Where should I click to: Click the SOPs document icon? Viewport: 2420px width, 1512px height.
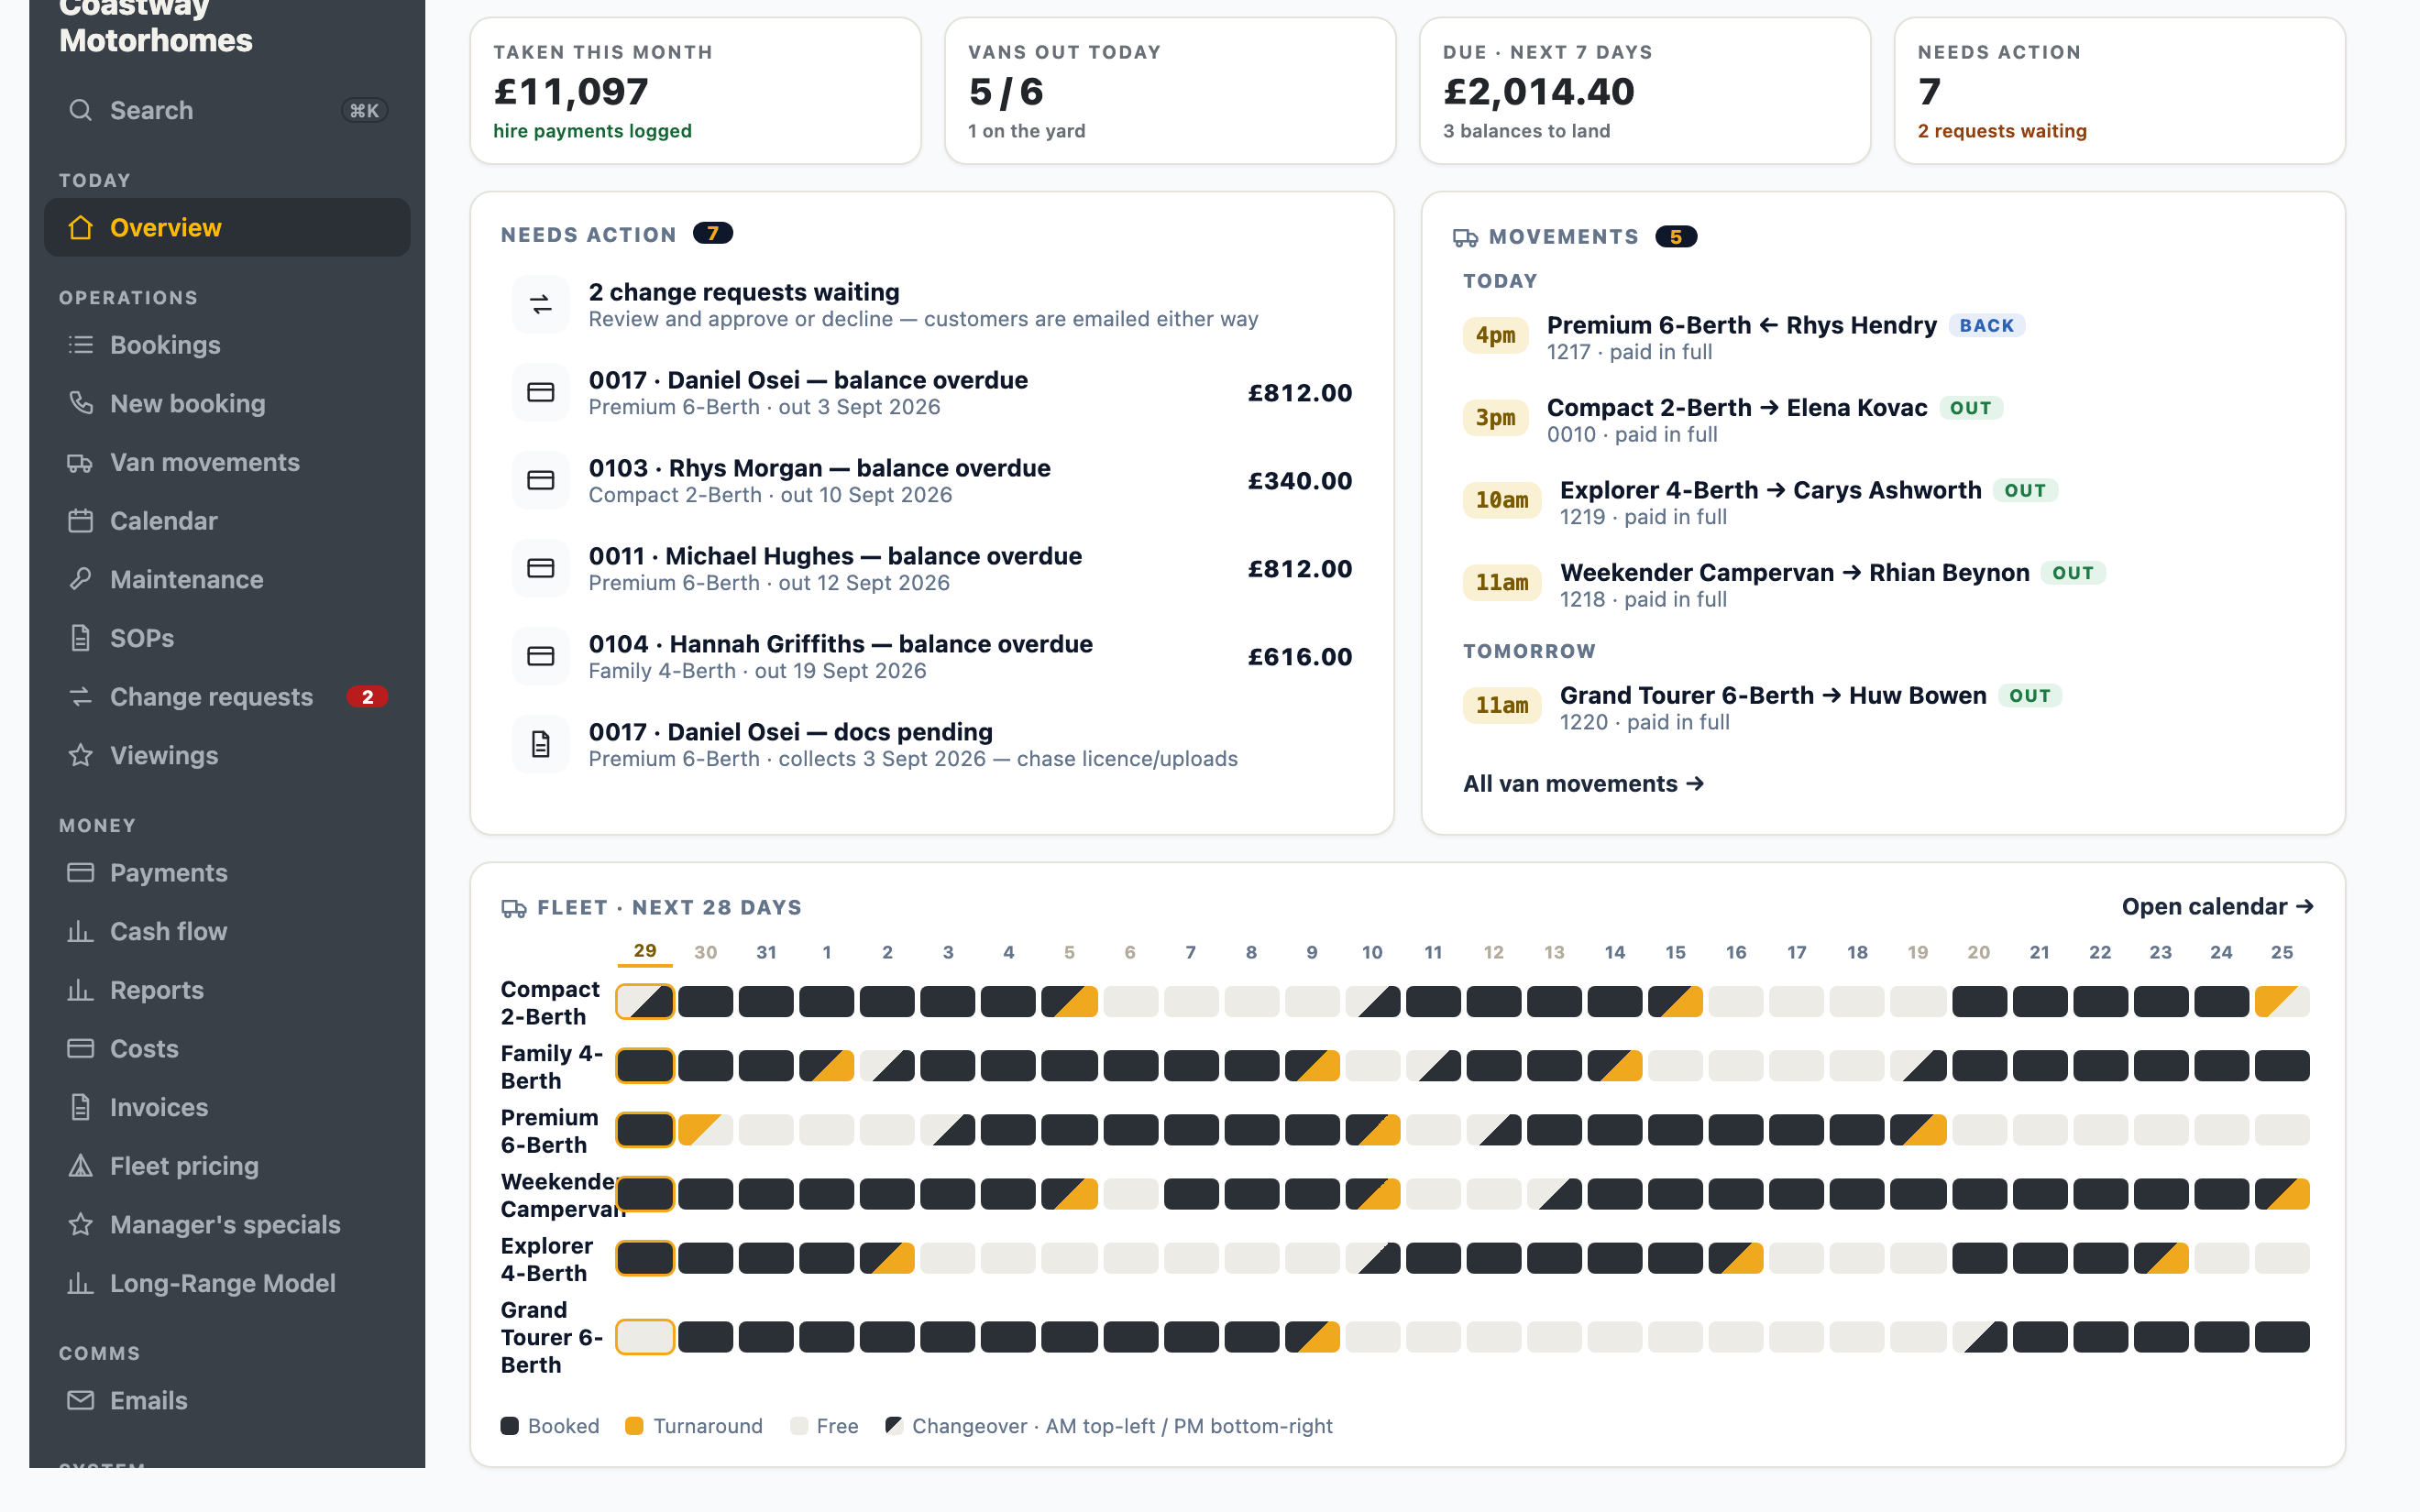[80, 638]
